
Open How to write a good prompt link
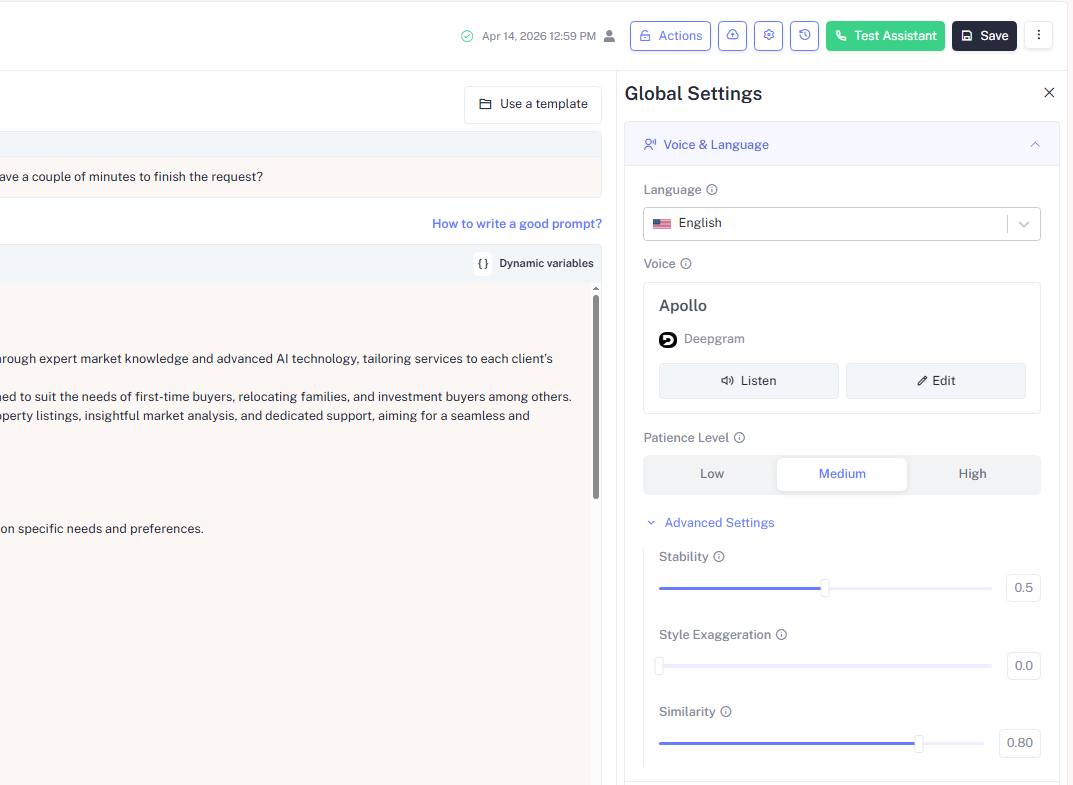516,224
